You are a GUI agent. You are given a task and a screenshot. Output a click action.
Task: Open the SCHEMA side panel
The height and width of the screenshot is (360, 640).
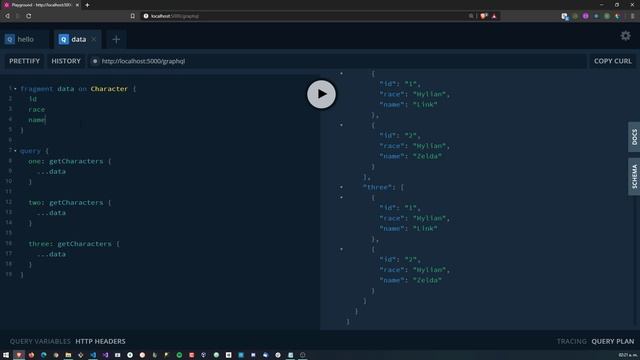[634, 176]
